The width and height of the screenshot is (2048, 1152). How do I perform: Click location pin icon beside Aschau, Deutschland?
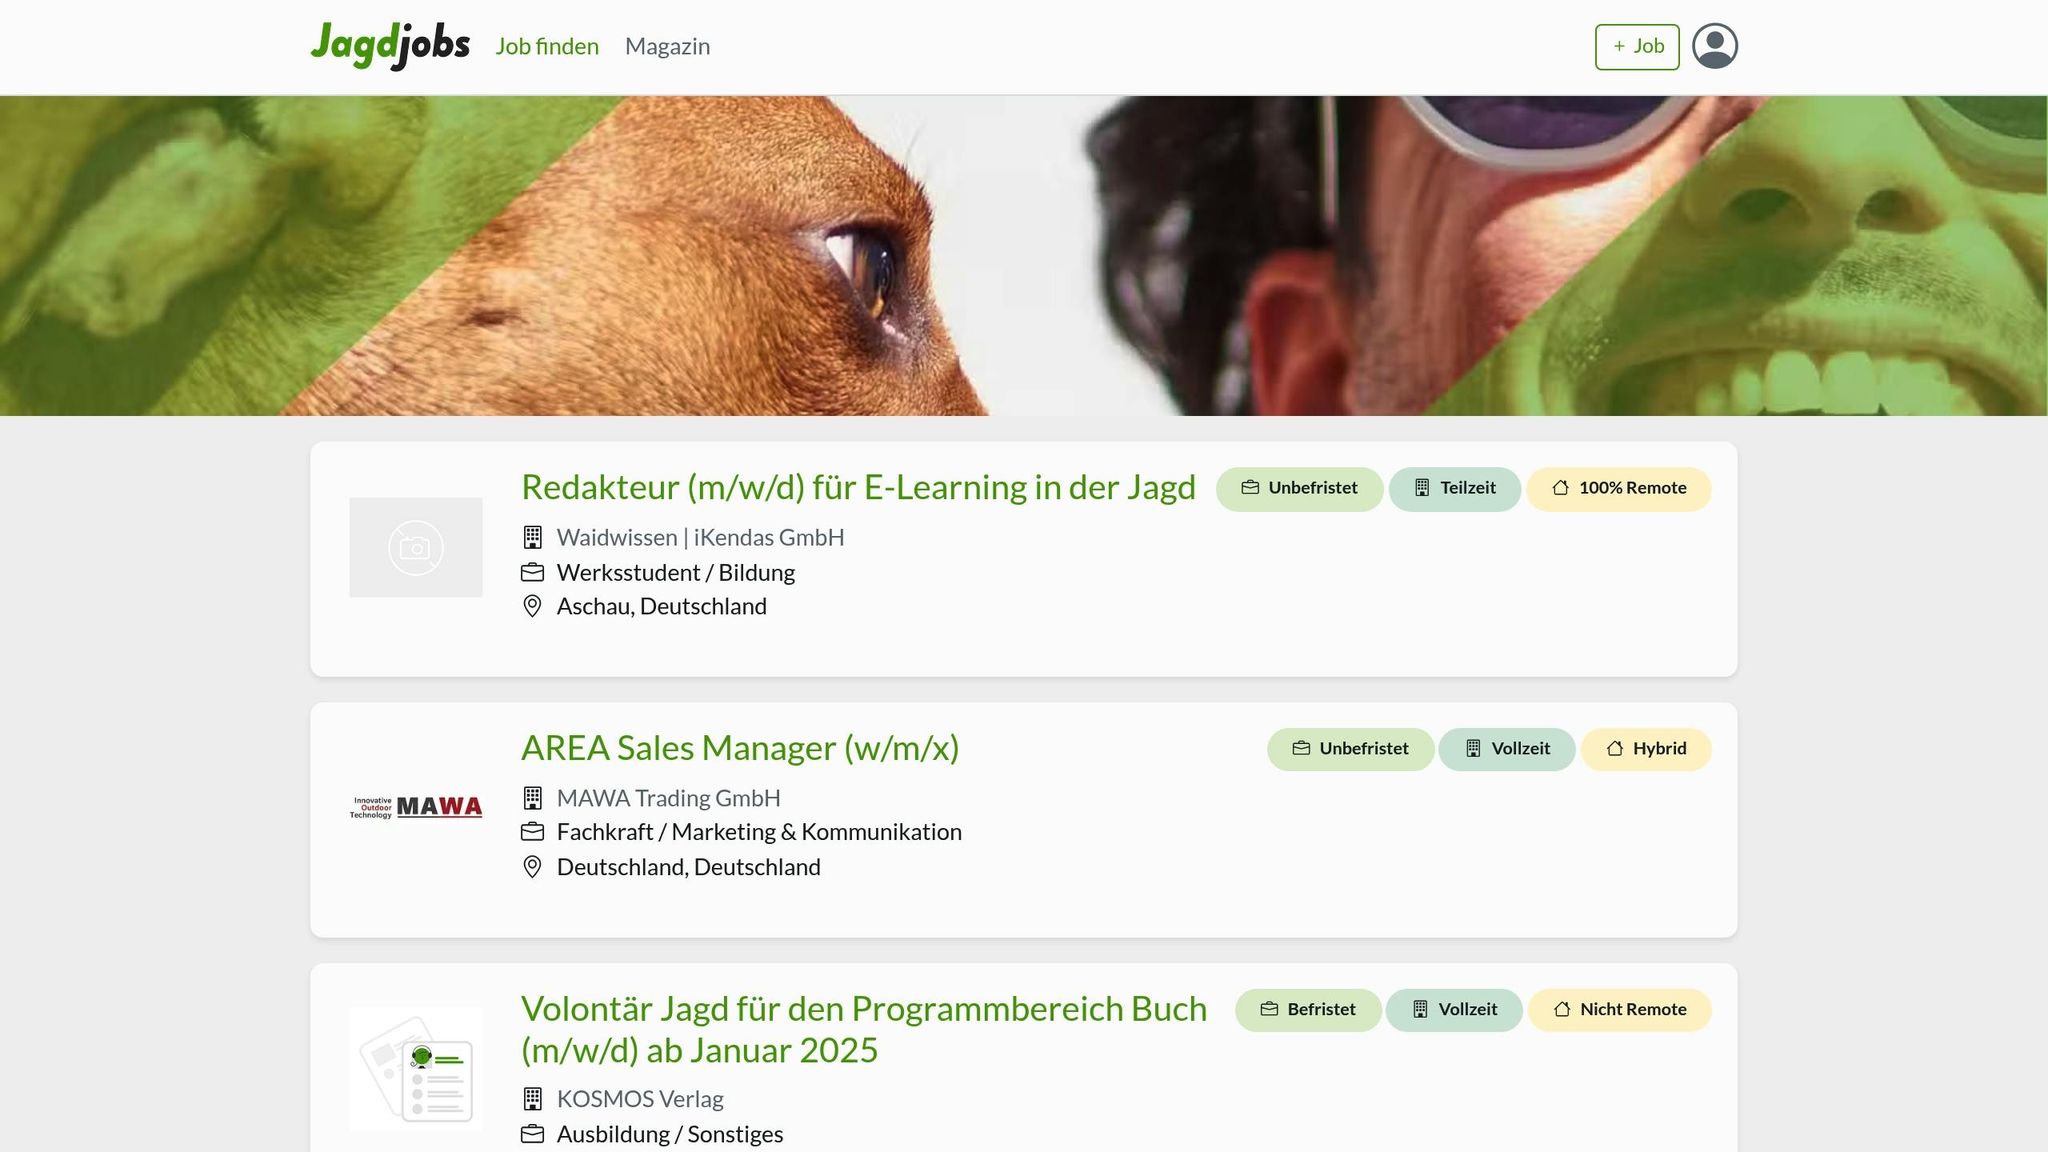pyautogui.click(x=532, y=606)
